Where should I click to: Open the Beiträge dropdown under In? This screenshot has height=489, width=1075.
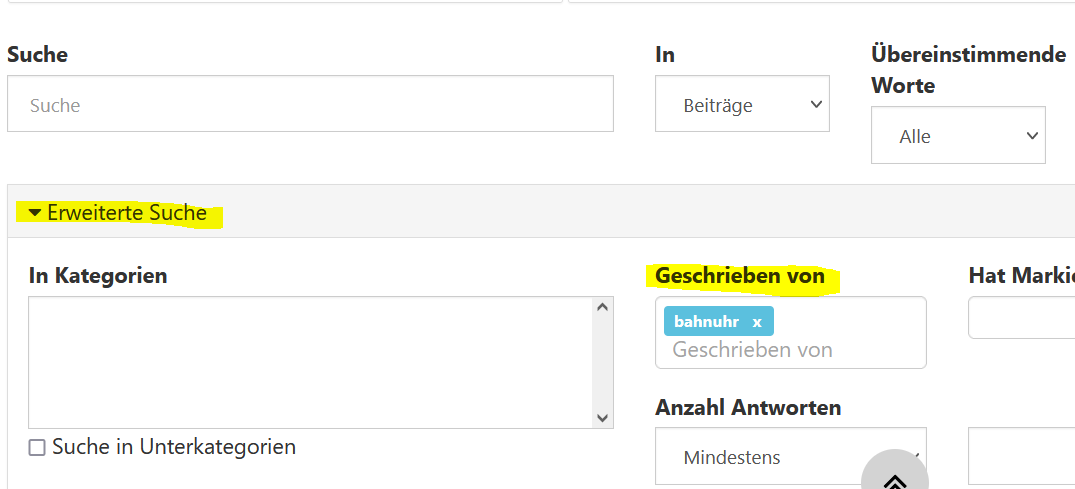[x=742, y=104]
